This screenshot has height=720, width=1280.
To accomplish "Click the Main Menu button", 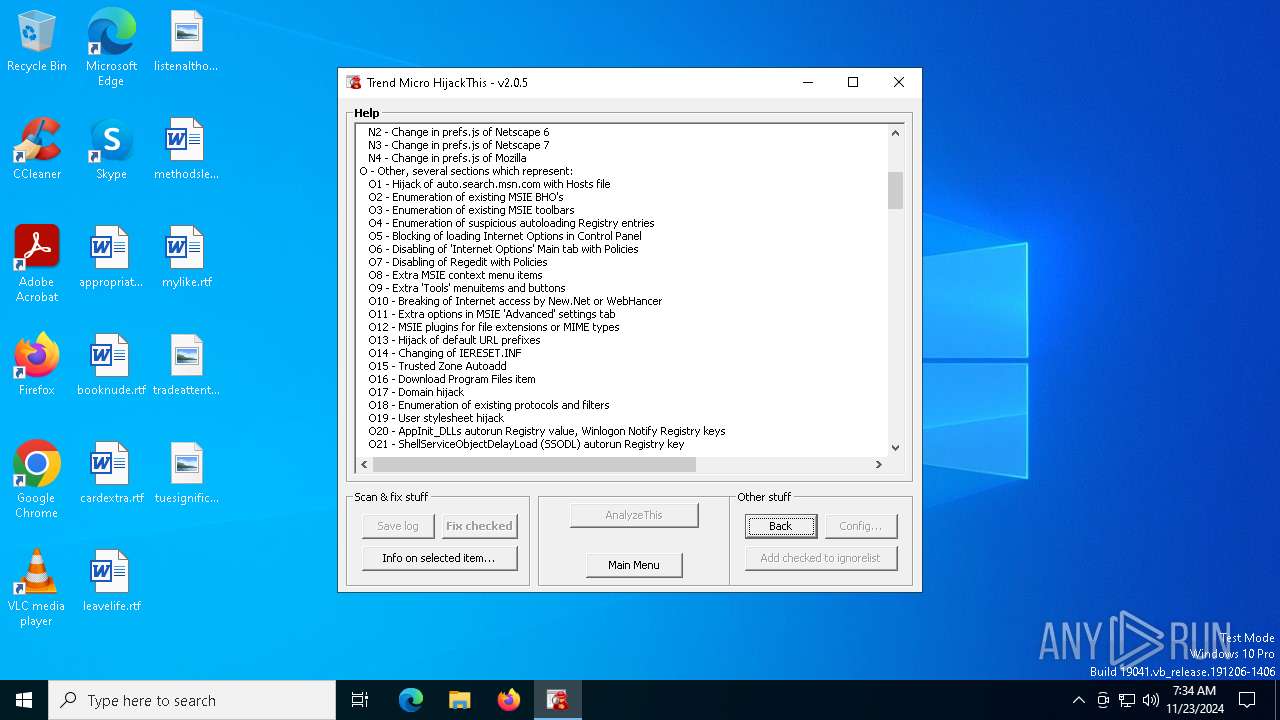I will pos(634,565).
